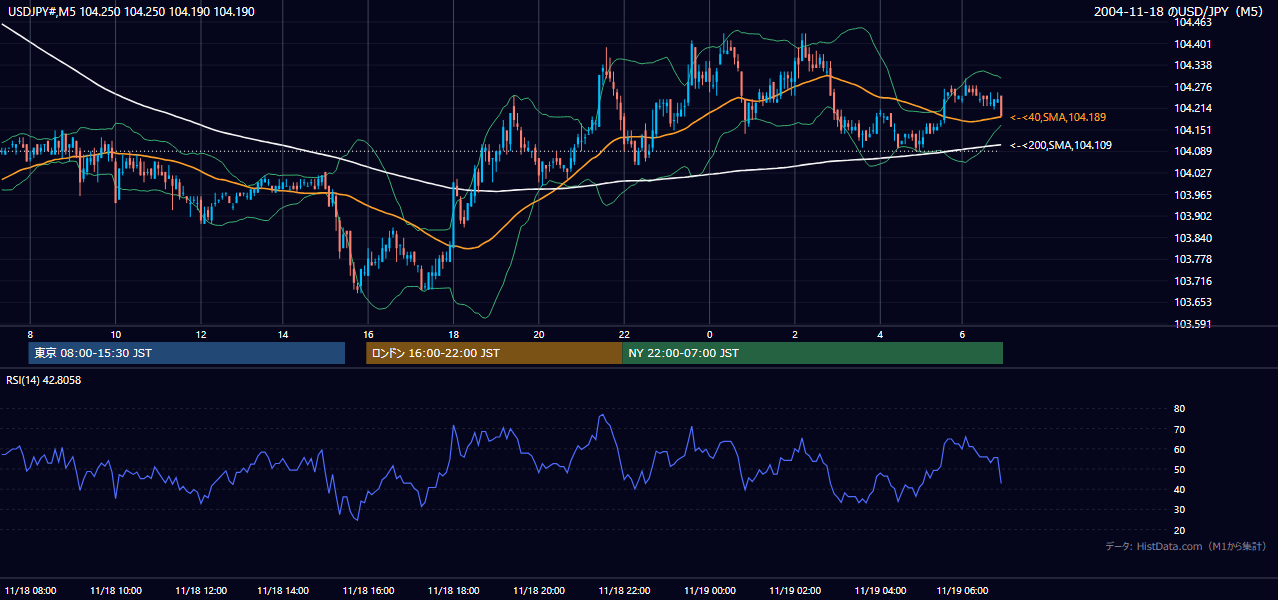
Task: Click the bottom time label 11/18 12:00
Action: coord(200,590)
